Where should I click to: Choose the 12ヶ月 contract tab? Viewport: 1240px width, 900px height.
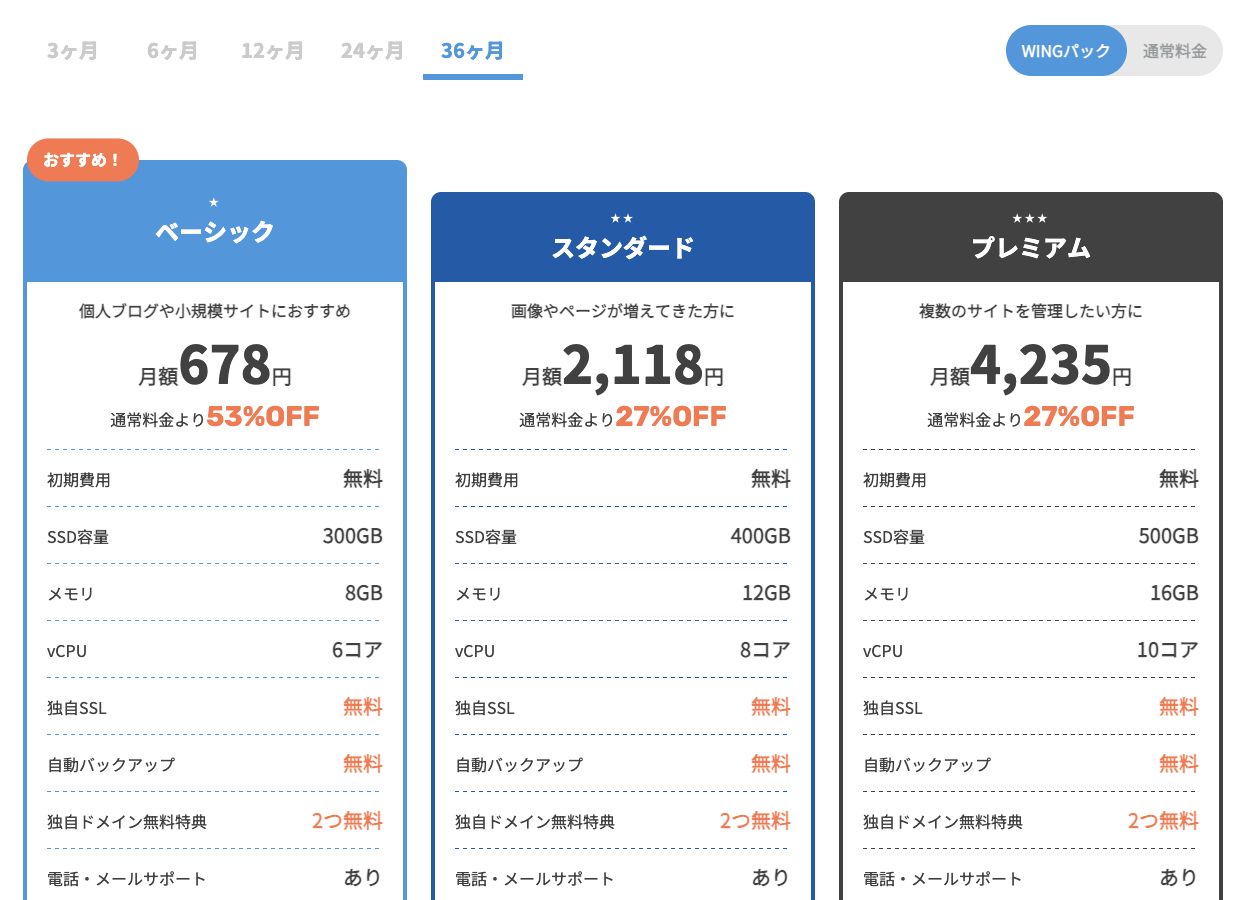click(x=272, y=51)
